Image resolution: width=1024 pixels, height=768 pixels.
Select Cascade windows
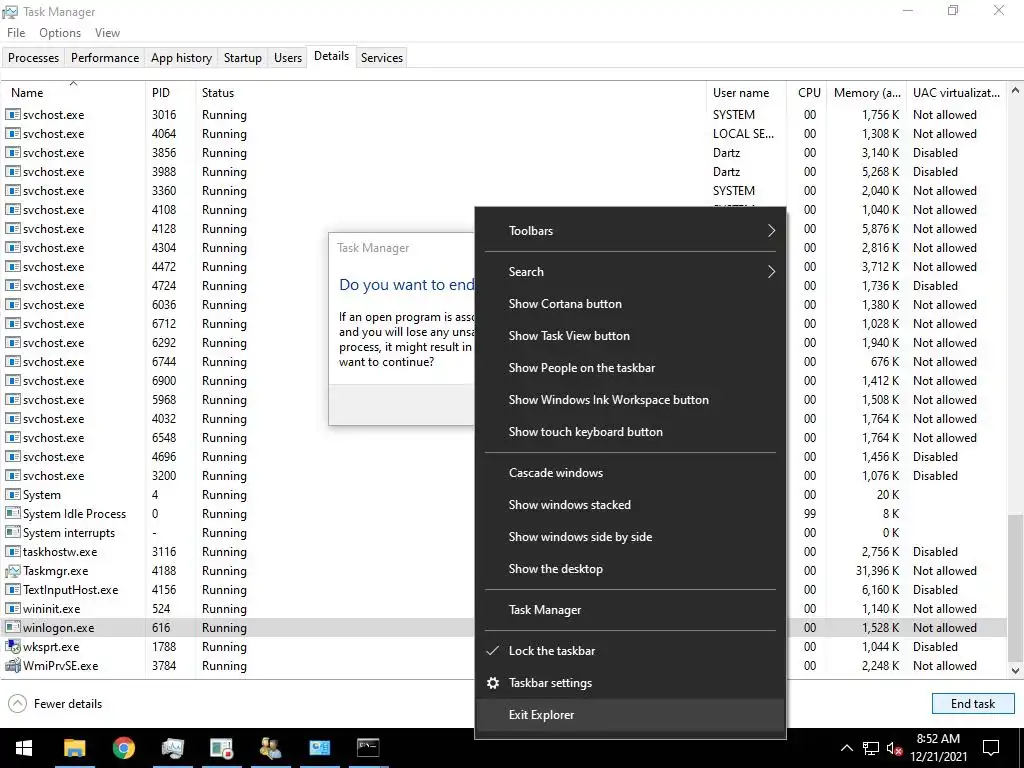coord(631,473)
